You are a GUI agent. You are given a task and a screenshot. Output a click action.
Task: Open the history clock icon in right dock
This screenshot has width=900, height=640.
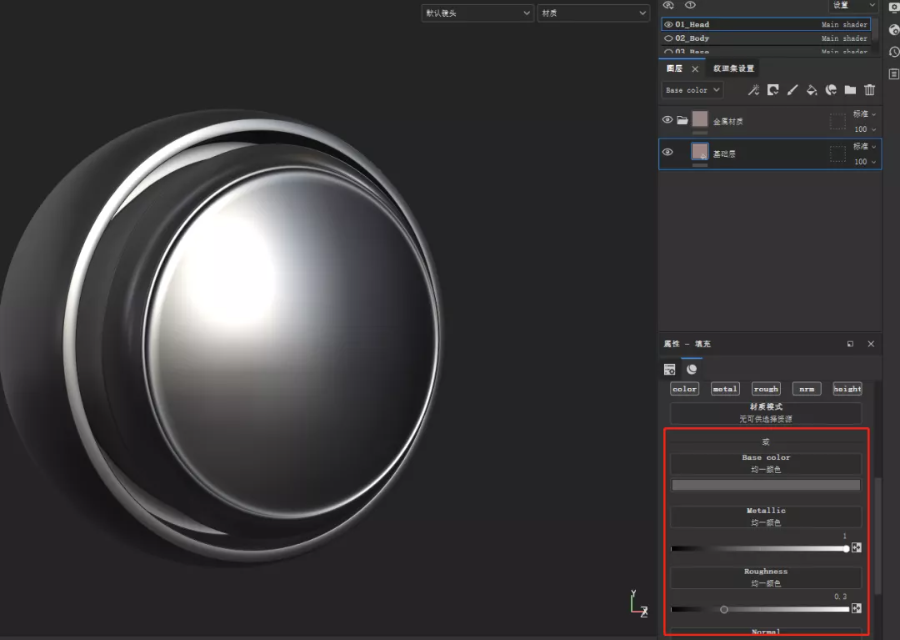click(x=894, y=52)
